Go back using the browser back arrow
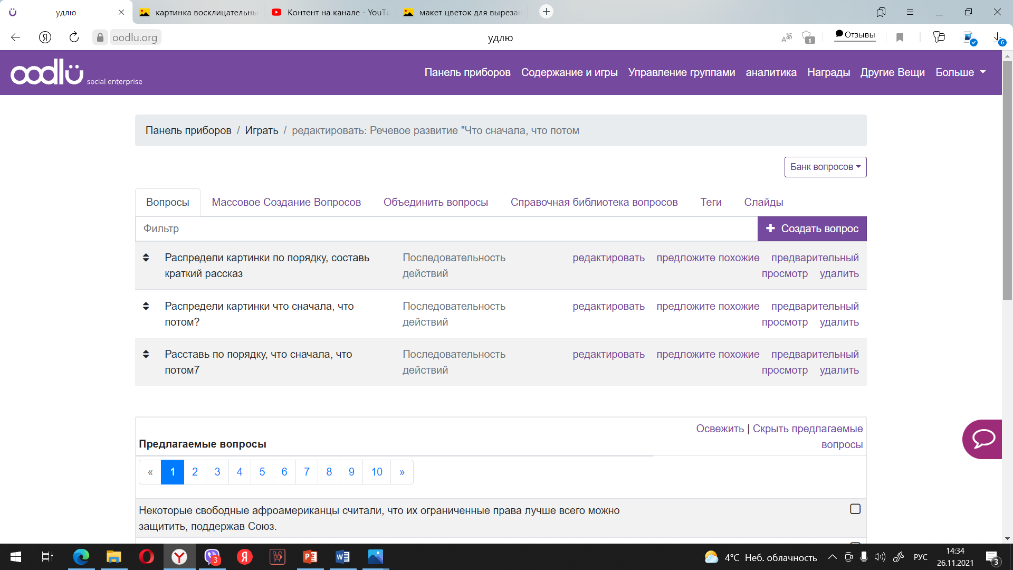Screen dimensions: 1013x570 tap(15, 37)
